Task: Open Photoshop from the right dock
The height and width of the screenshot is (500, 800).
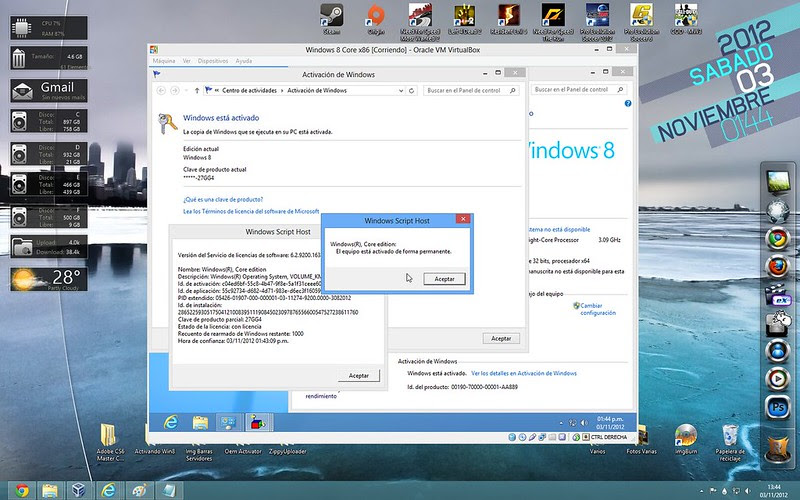Action: (778, 407)
